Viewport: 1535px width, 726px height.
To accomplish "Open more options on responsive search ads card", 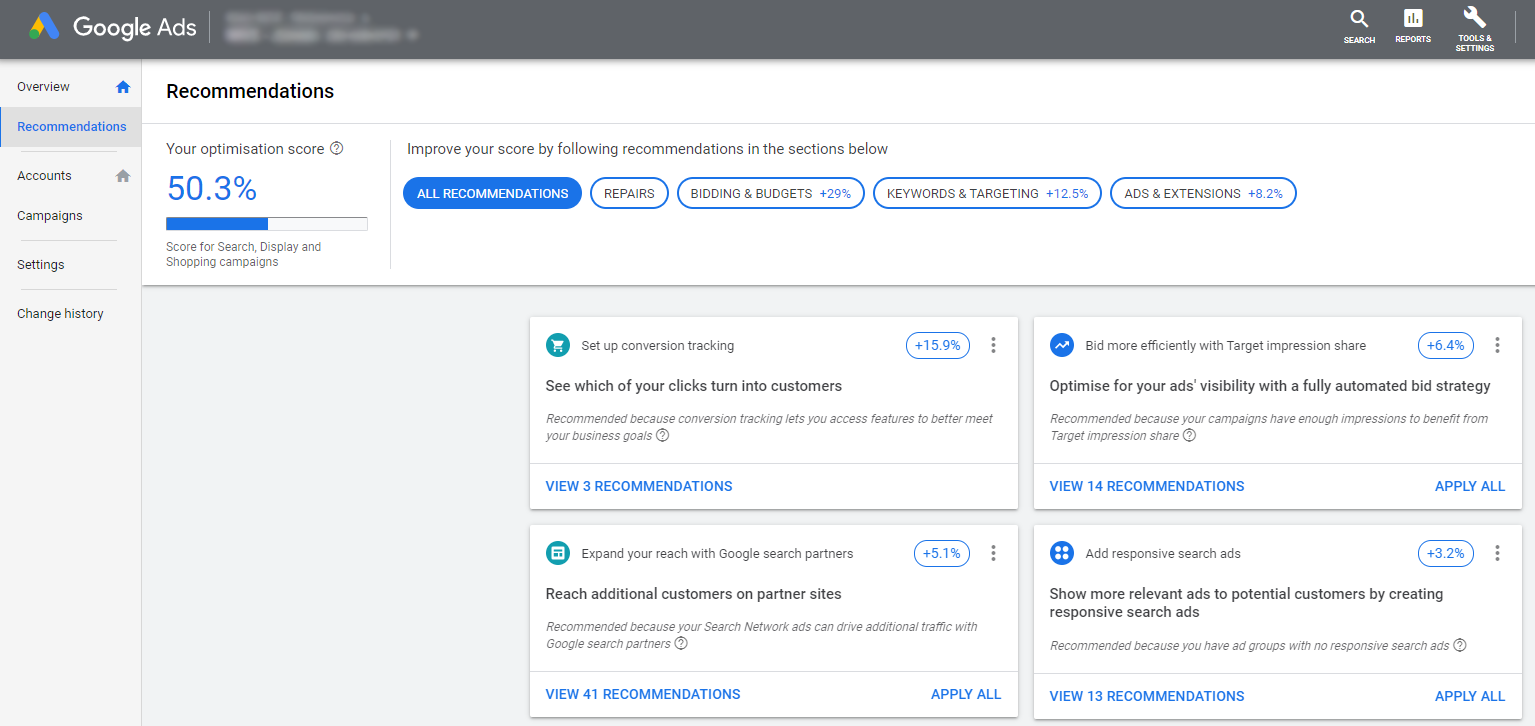I will (1497, 553).
